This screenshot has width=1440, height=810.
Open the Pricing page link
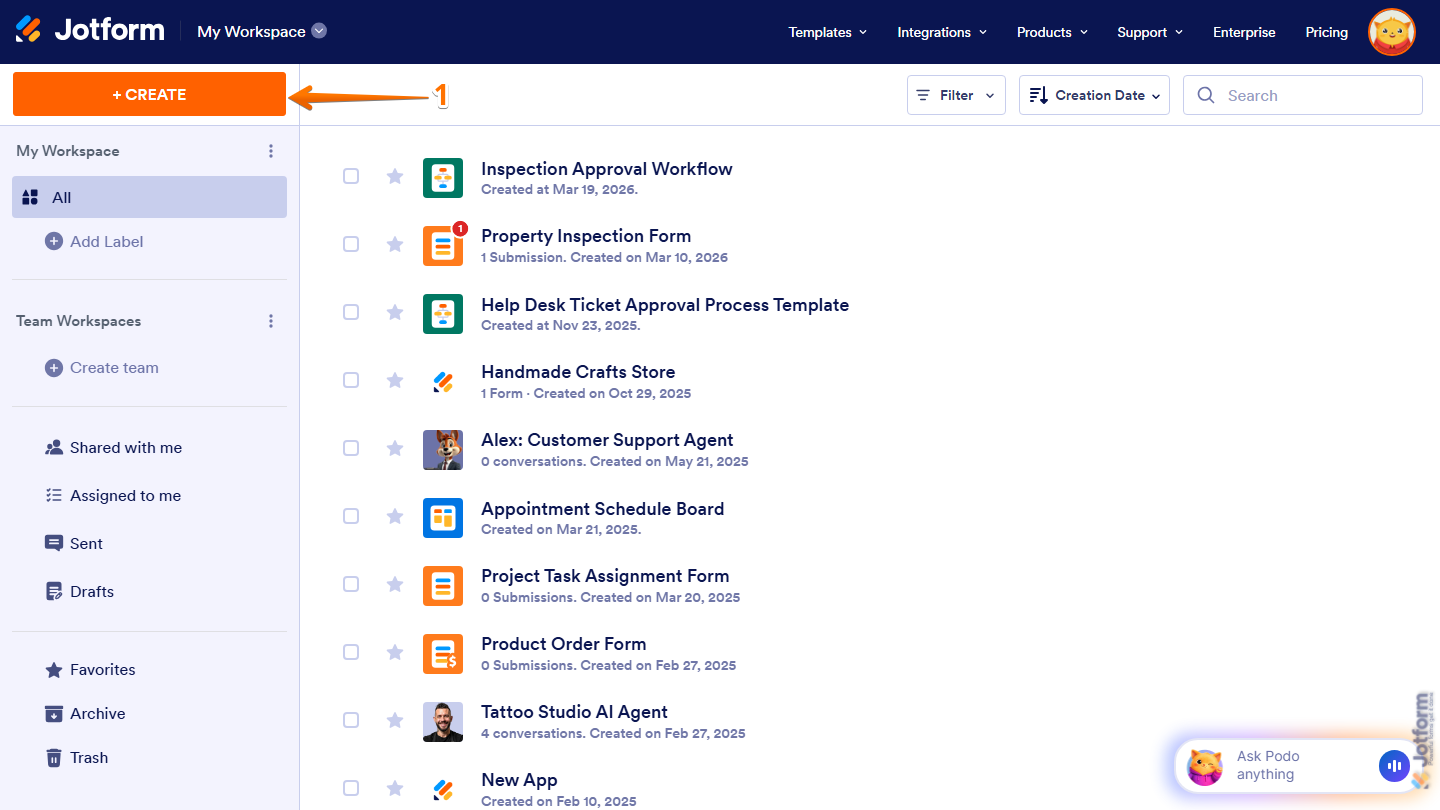(1326, 31)
